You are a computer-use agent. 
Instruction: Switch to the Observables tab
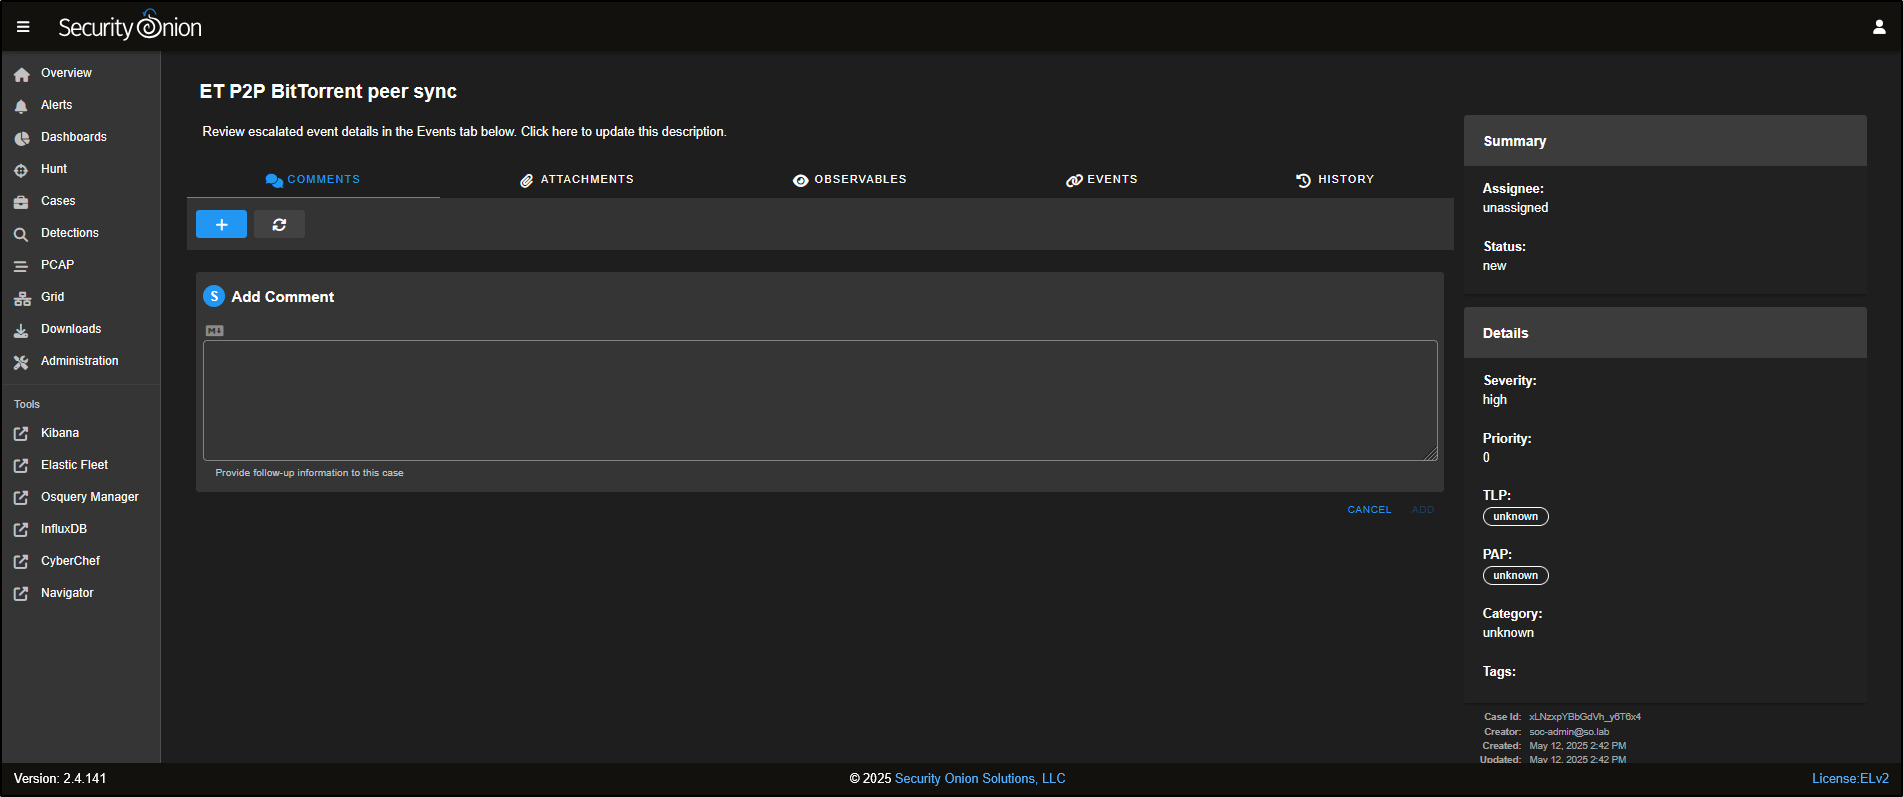(x=850, y=180)
